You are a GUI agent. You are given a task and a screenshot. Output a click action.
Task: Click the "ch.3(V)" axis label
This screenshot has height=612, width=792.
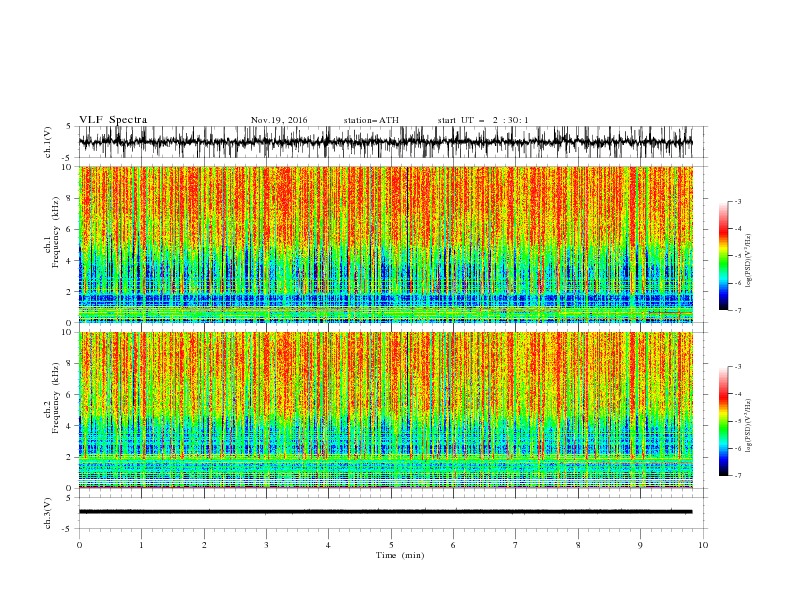coord(48,513)
